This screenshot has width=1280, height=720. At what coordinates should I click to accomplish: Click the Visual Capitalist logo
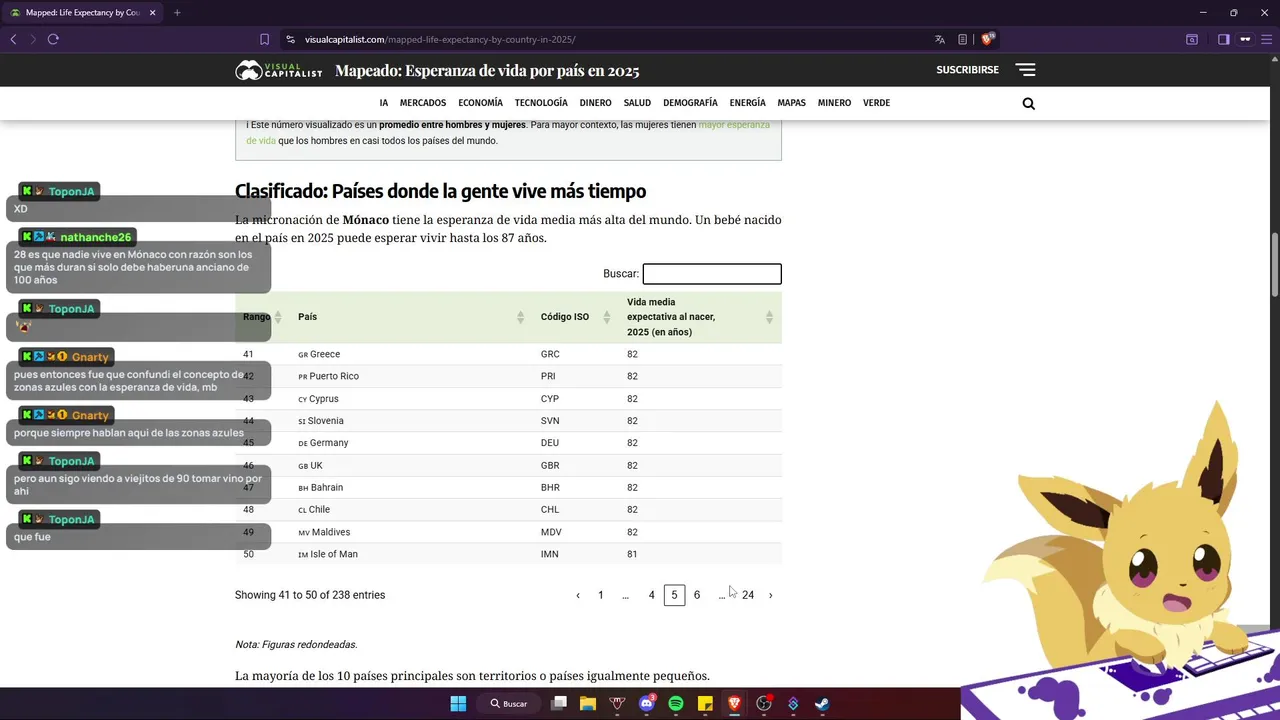tap(279, 70)
